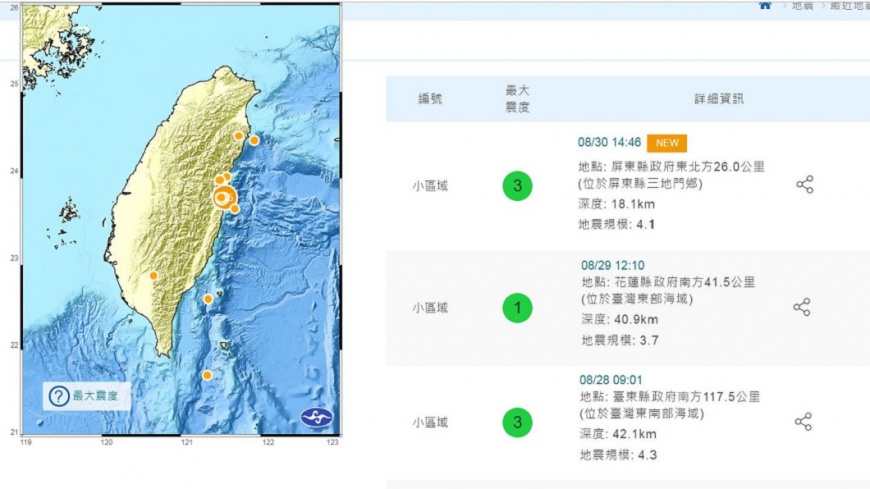This screenshot has width=870, height=489.
Task: Click the 深度: 18.1km text
Action: coord(616,204)
